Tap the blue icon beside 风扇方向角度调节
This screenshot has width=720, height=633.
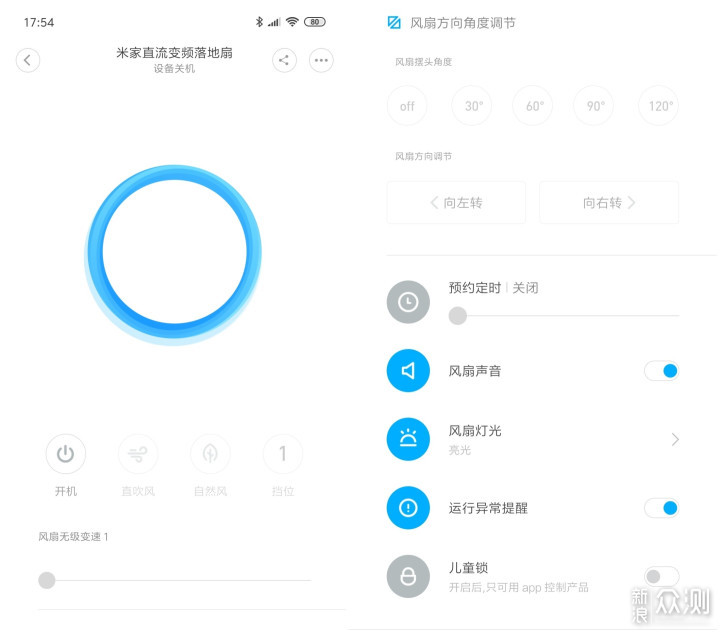pos(394,22)
